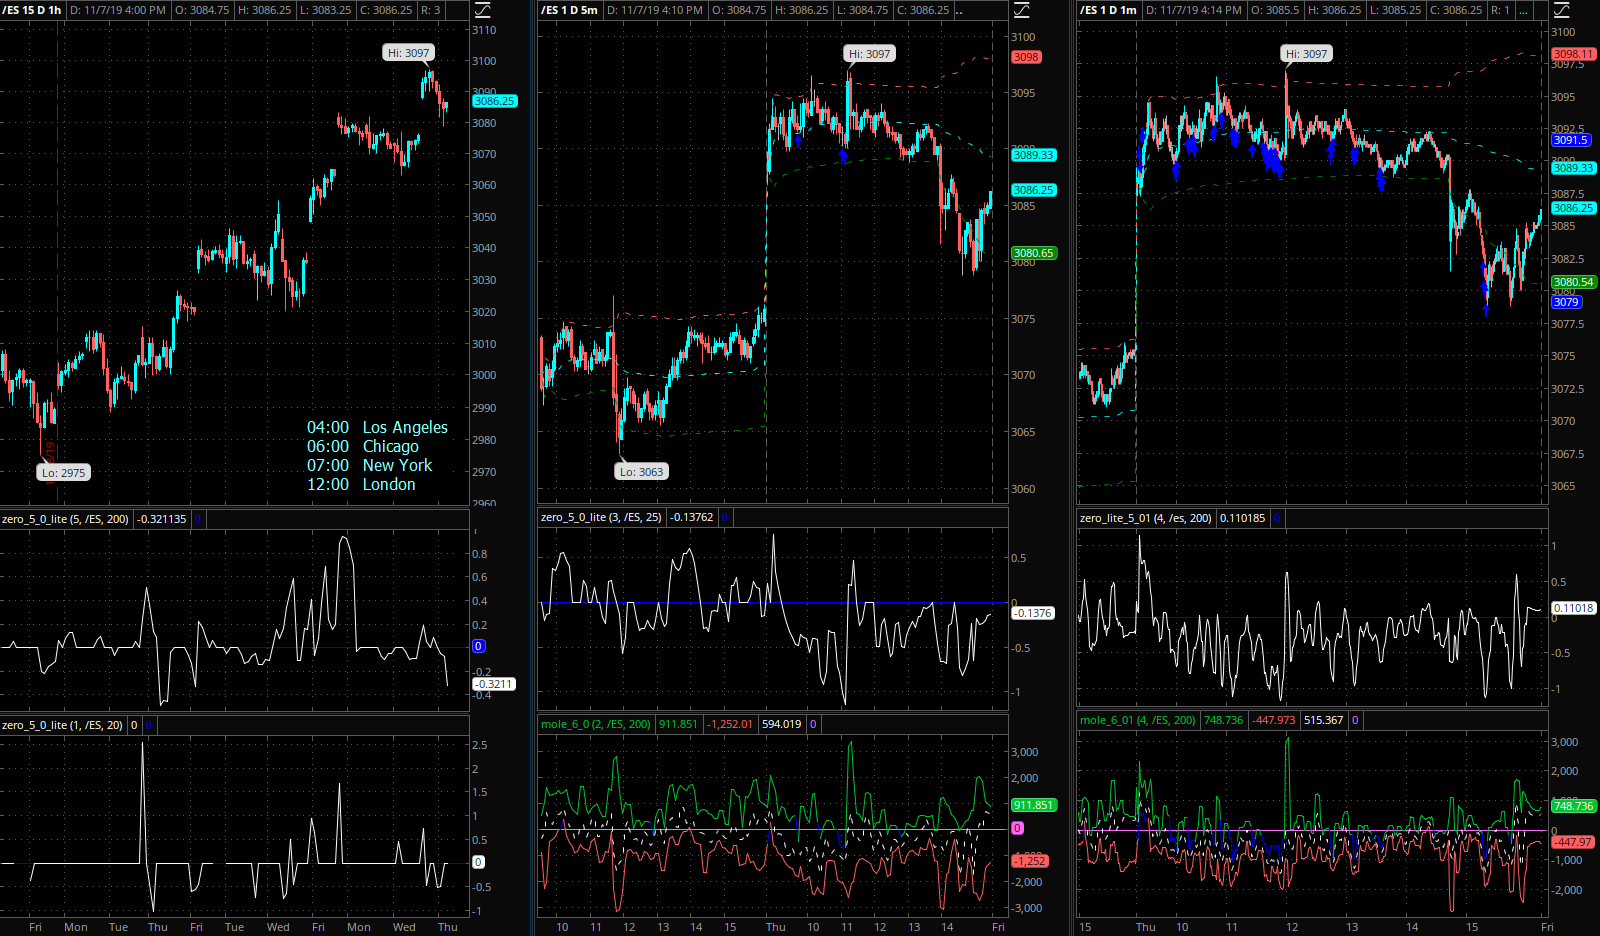Open the /ES 1 D 1m timeframe label
Screen dimensions: 1600x936
pos(1109,10)
